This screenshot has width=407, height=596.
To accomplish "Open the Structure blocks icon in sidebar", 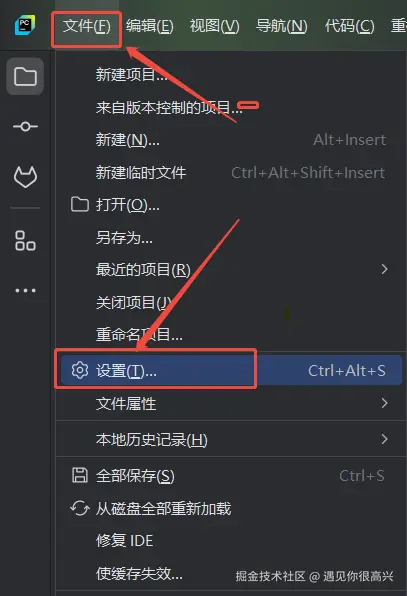I will tap(25, 240).
